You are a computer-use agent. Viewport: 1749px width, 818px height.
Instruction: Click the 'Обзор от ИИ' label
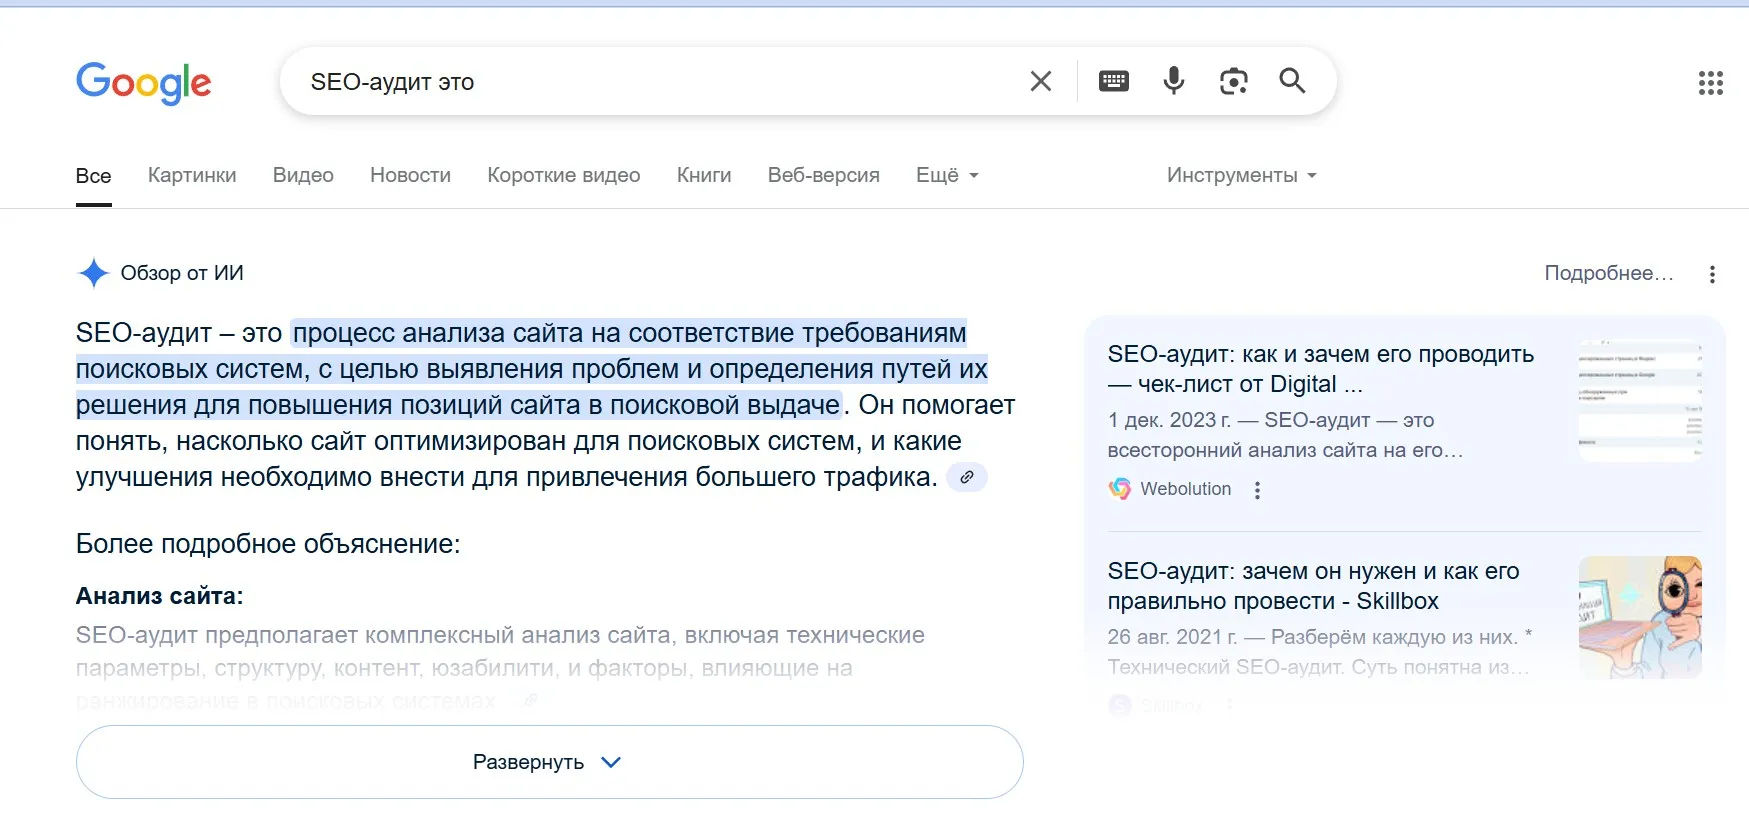(182, 273)
